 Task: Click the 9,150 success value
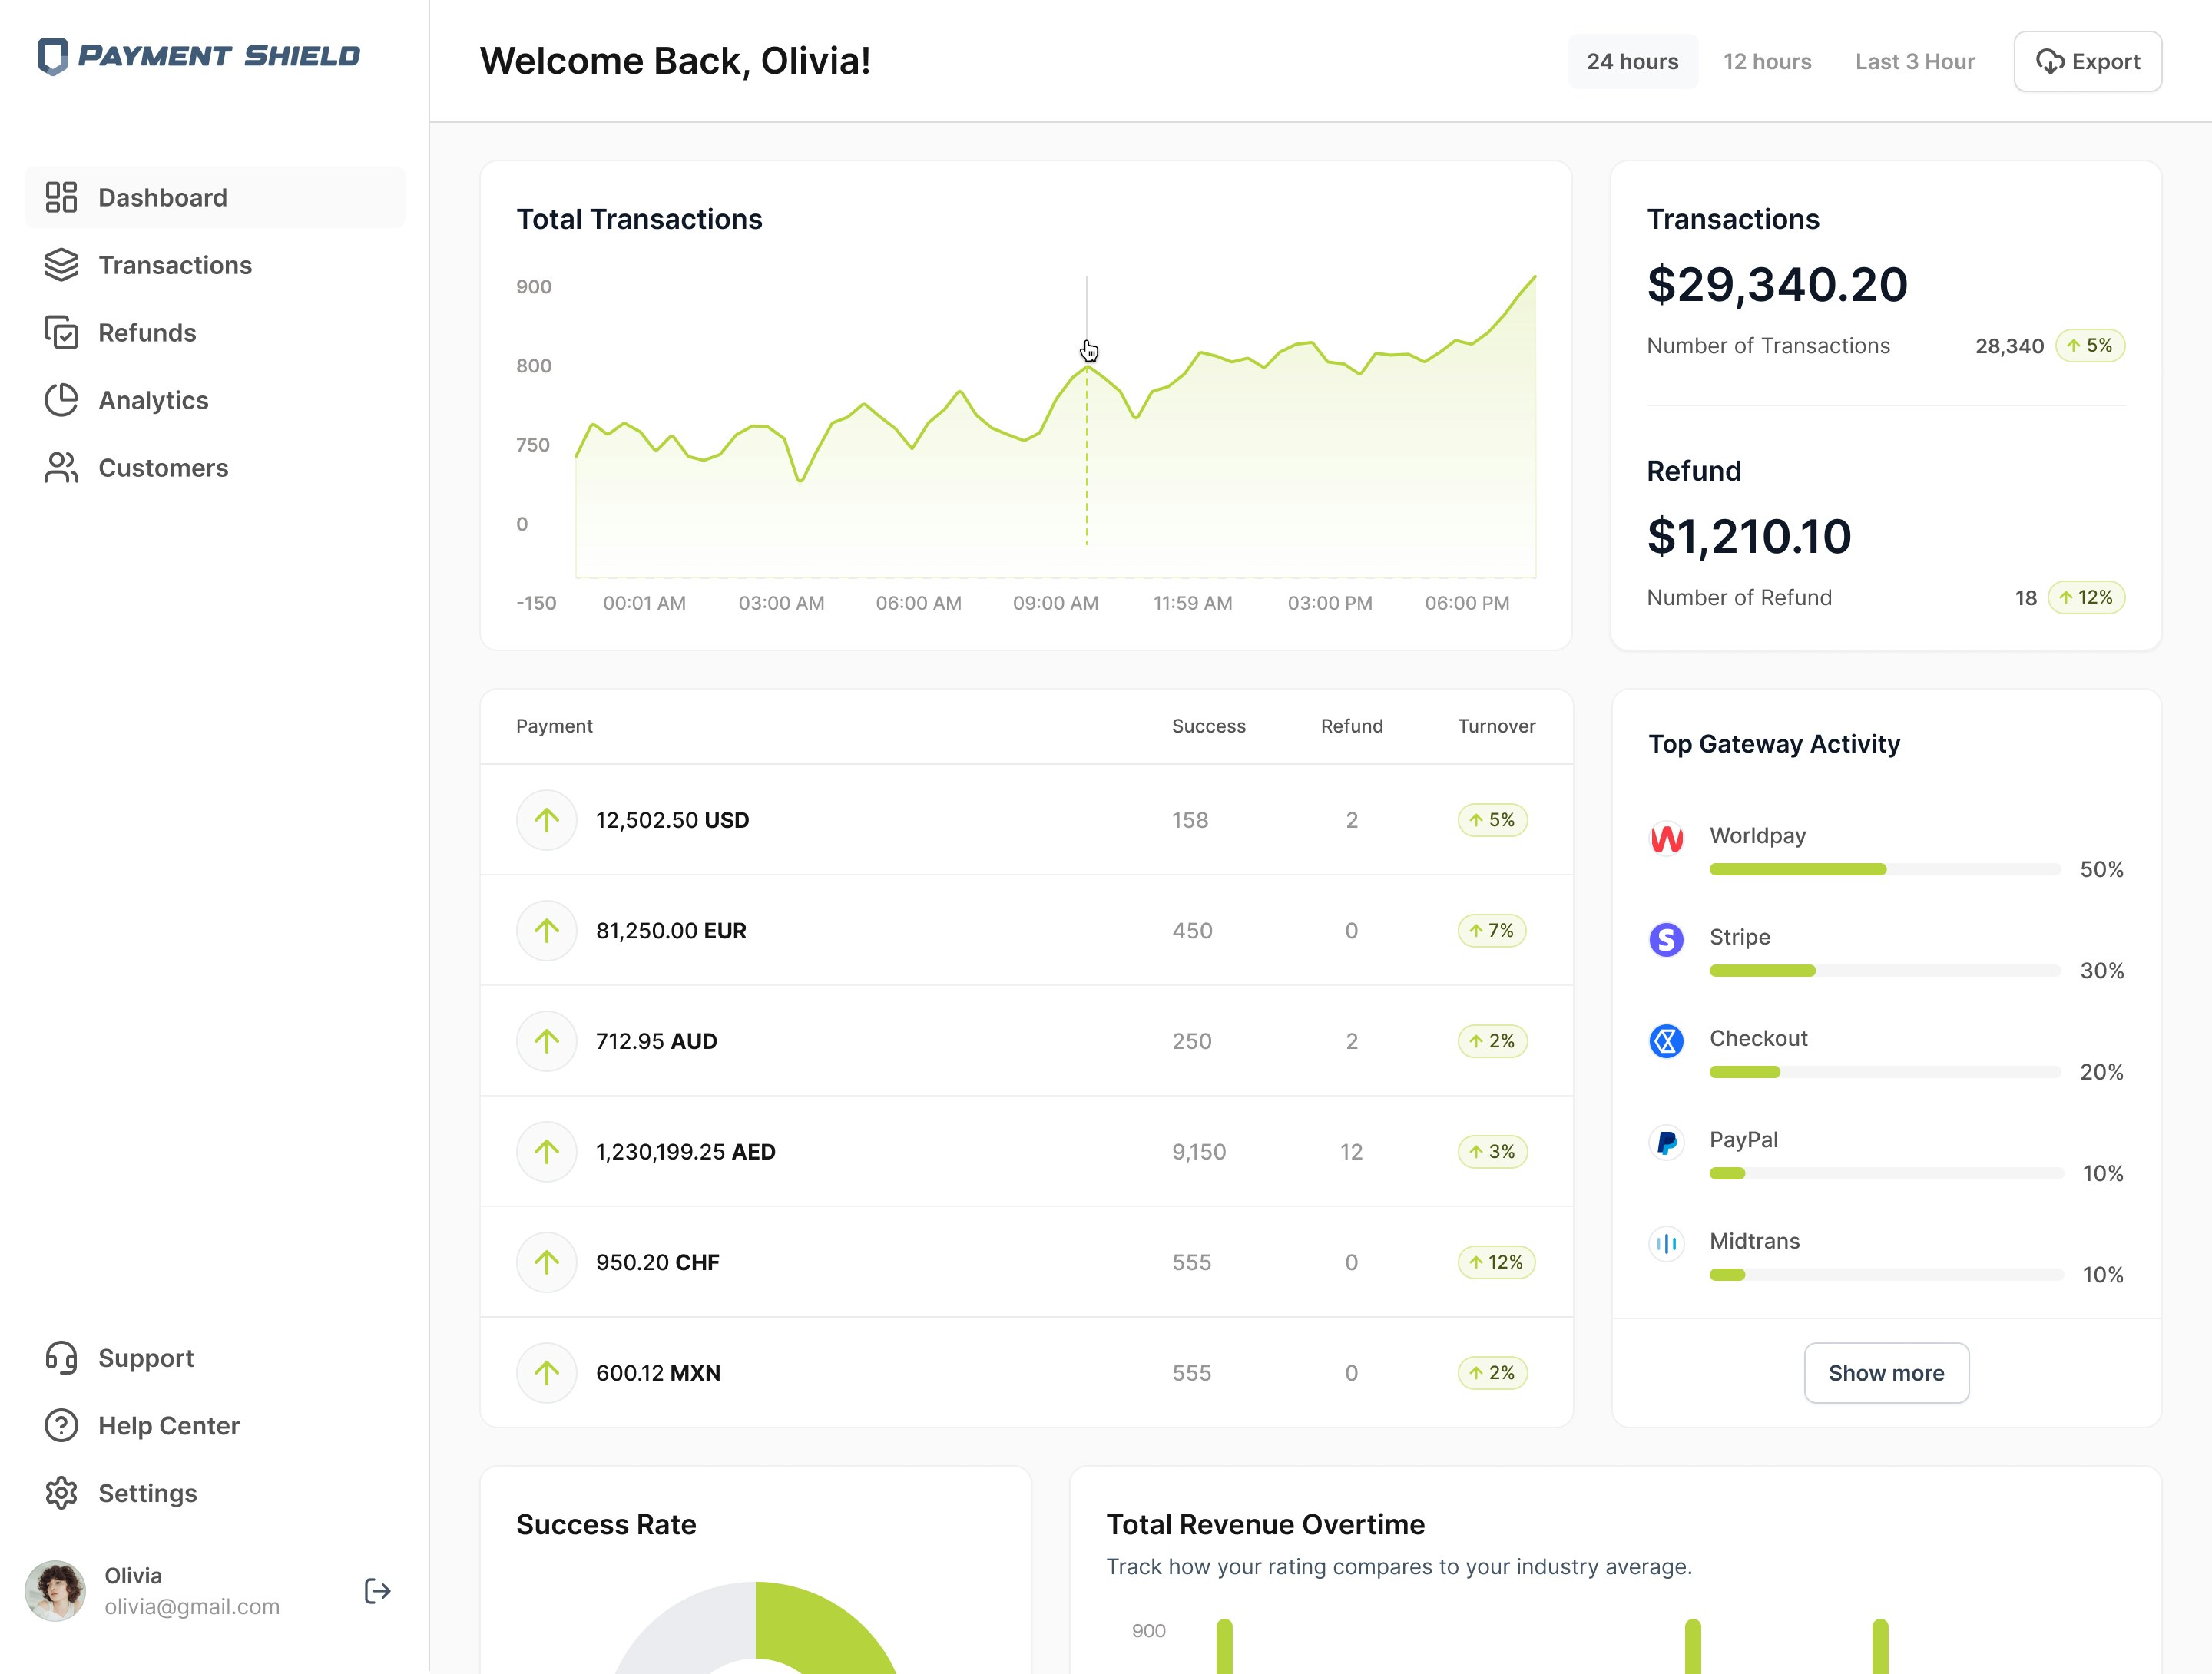pos(1199,1152)
